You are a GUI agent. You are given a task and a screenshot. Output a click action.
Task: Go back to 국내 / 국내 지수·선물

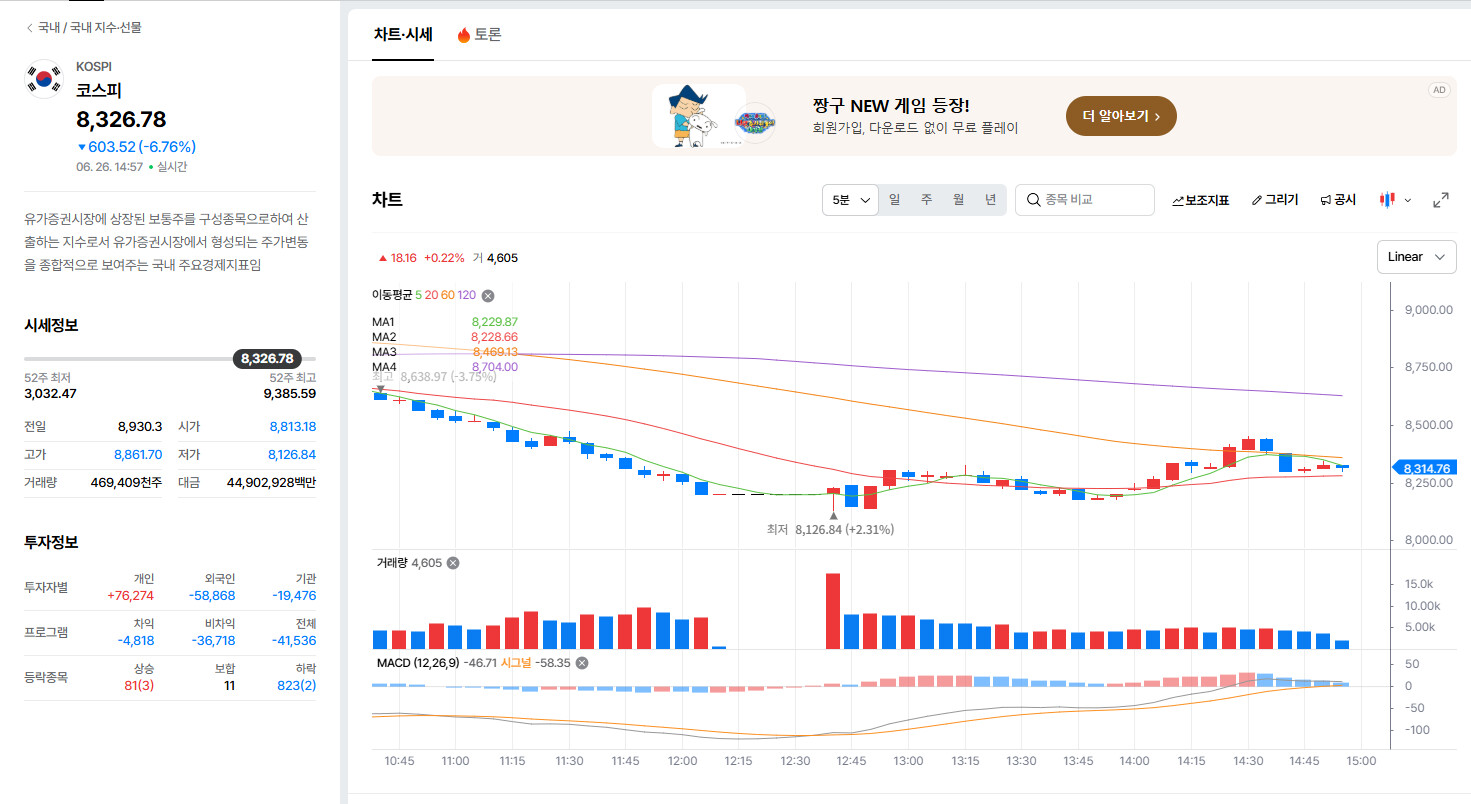[84, 27]
